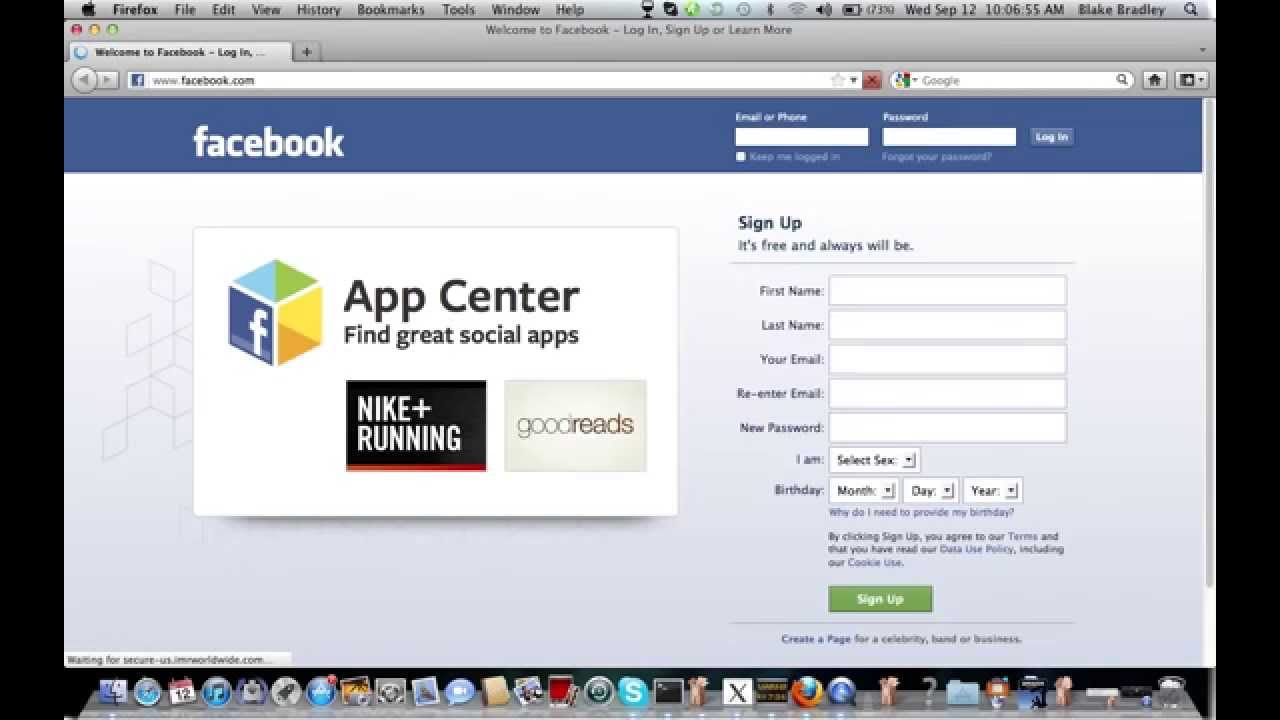Open Skype from the dock
Image resolution: width=1280 pixels, height=720 pixels.
click(633, 691)
